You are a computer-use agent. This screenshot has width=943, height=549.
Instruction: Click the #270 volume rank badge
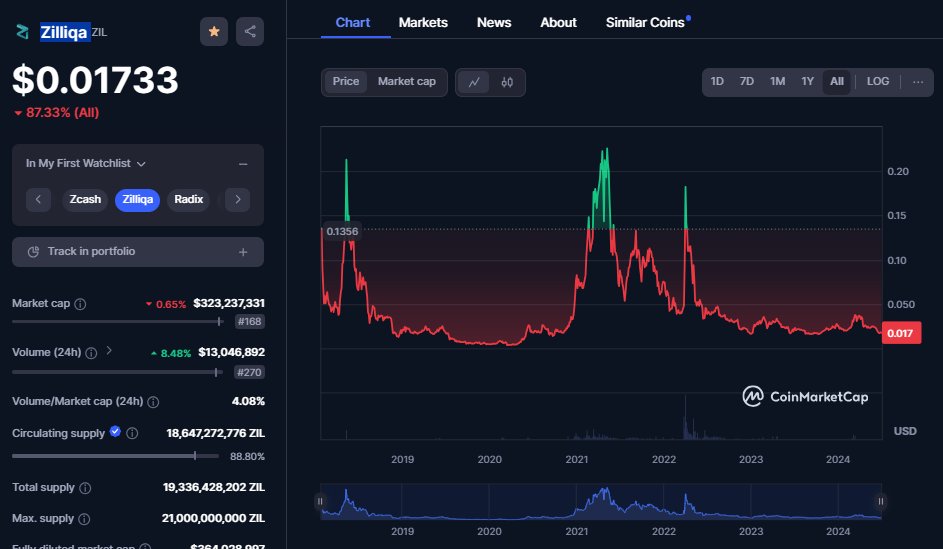tap(249, 372)
